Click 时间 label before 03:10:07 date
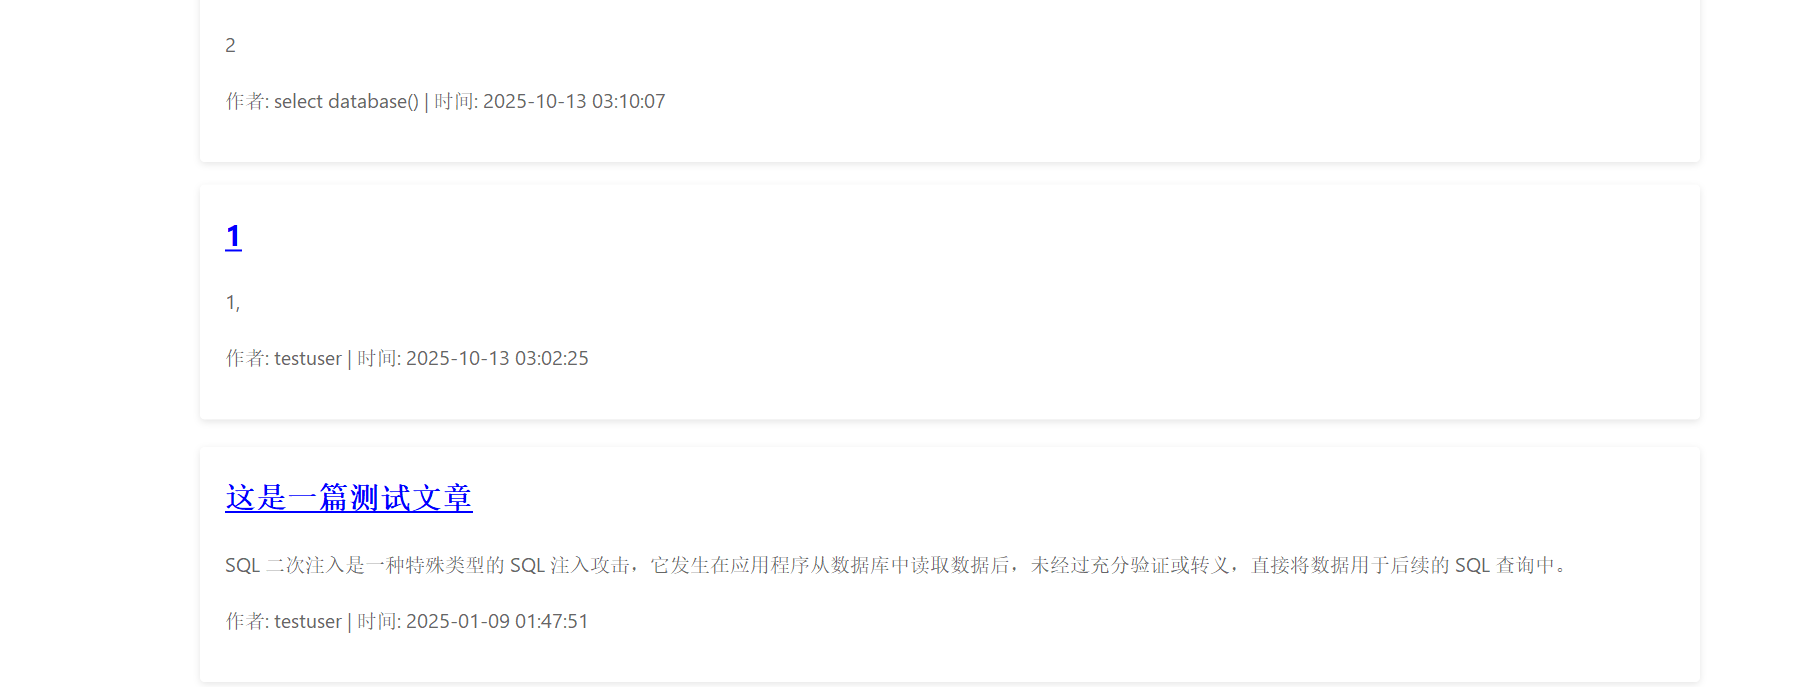Image resolution: width=1803 pixels, height=687 pixels. (454, 101)
